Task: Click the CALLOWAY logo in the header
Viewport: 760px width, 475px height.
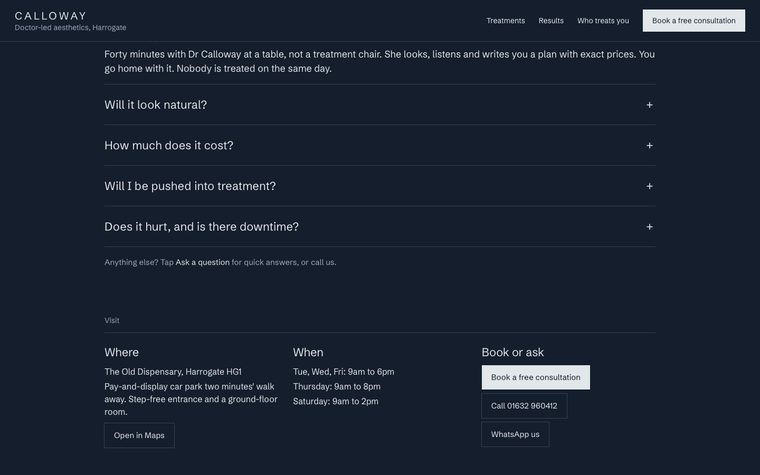Action: pos(50,16)
